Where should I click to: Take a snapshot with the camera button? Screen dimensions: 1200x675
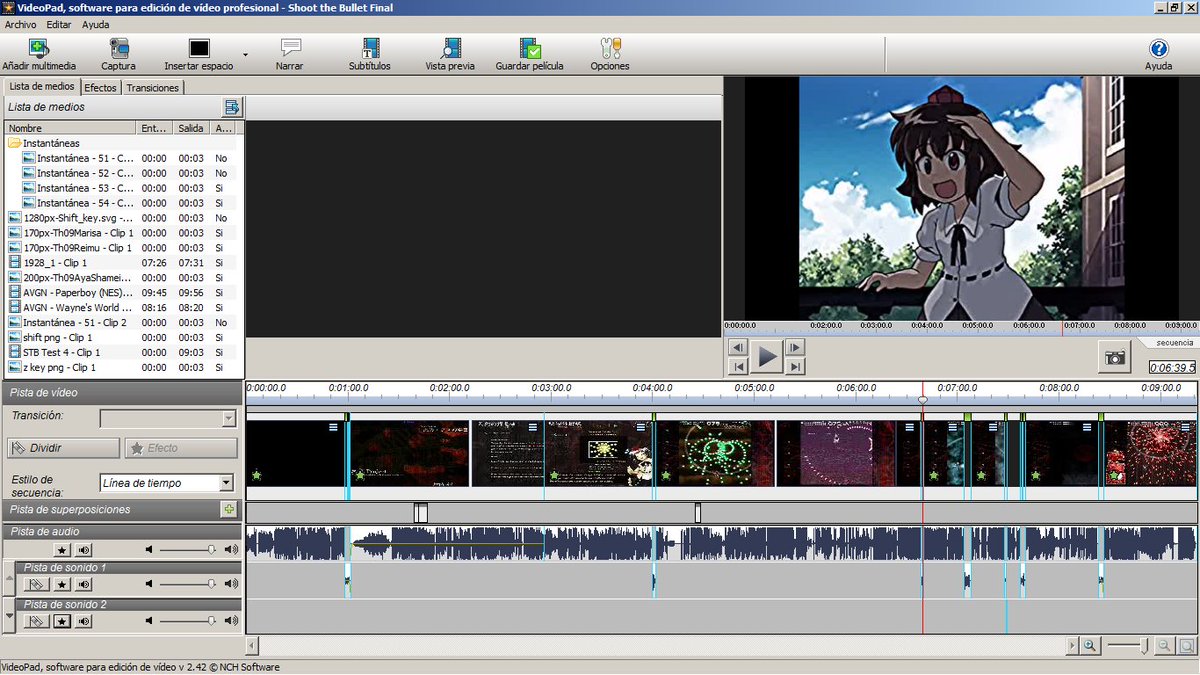(x=1114, y=357)
